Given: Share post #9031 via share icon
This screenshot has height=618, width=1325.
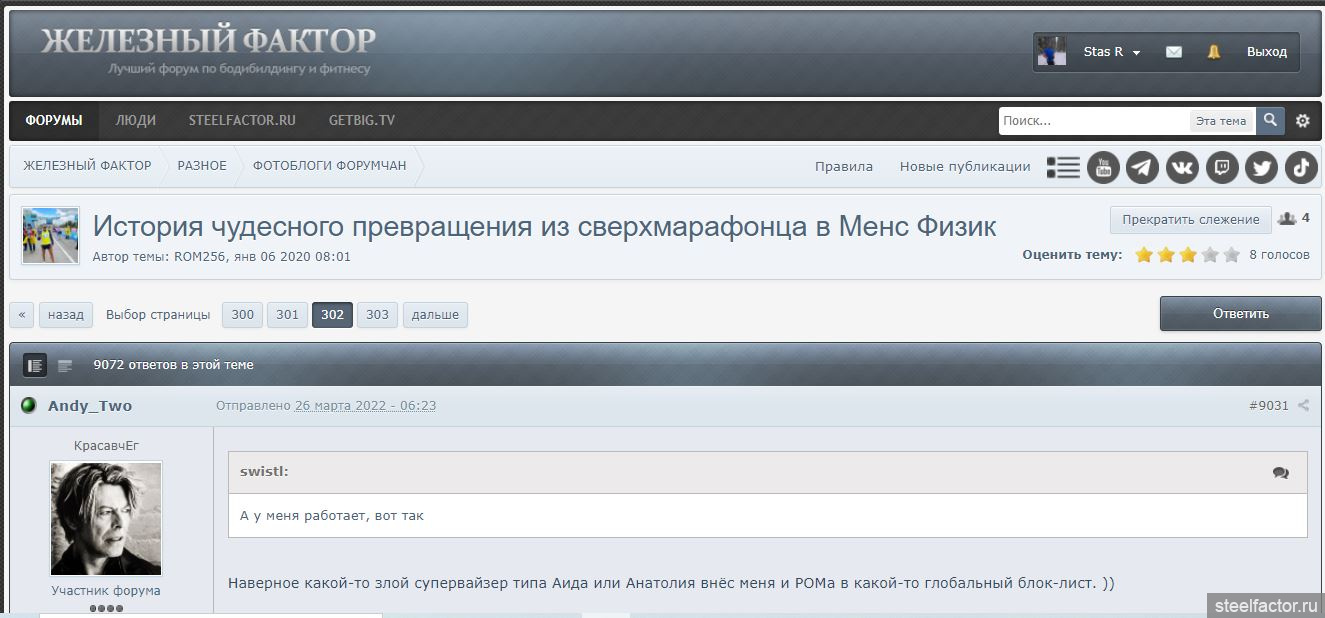Looking at the screenshot, I should pyautogui.click(x=1303, y=406).
